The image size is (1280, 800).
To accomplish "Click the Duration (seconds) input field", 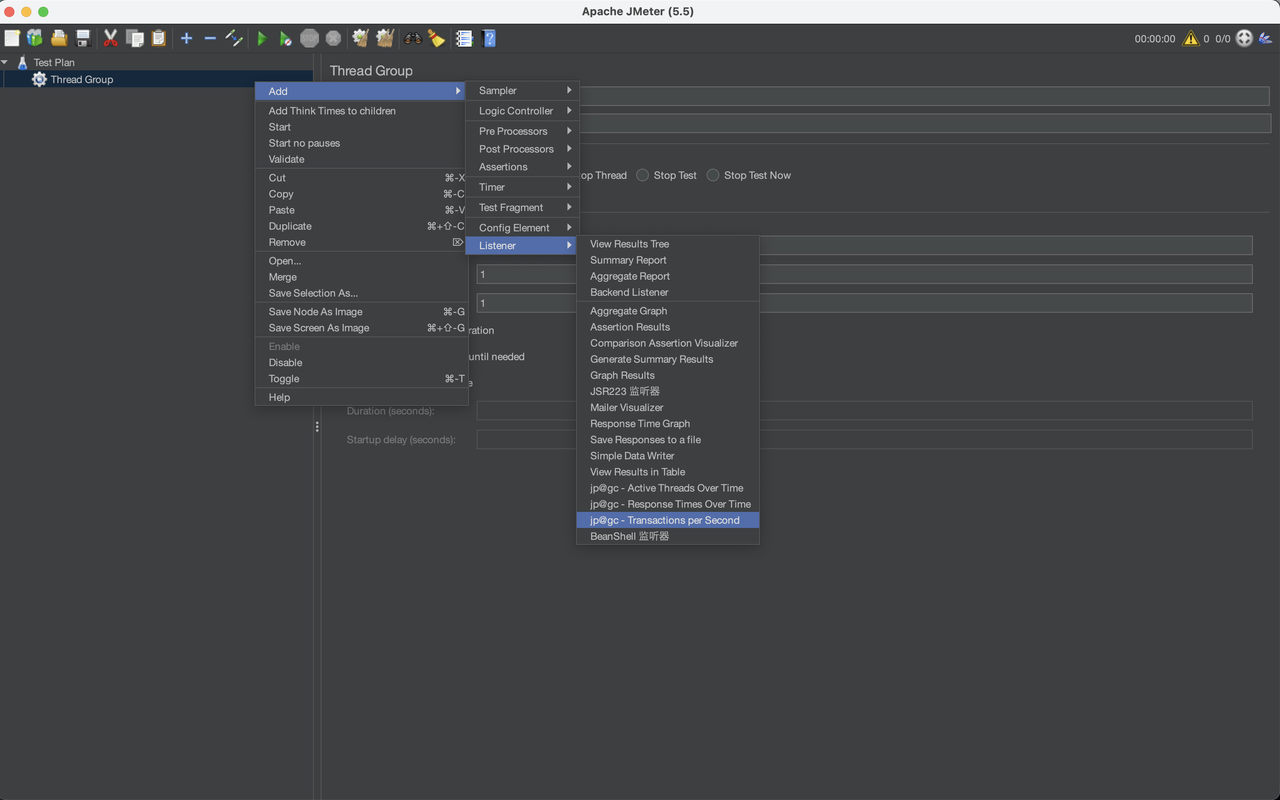I will pyautogui.click(x=864, y=411).
